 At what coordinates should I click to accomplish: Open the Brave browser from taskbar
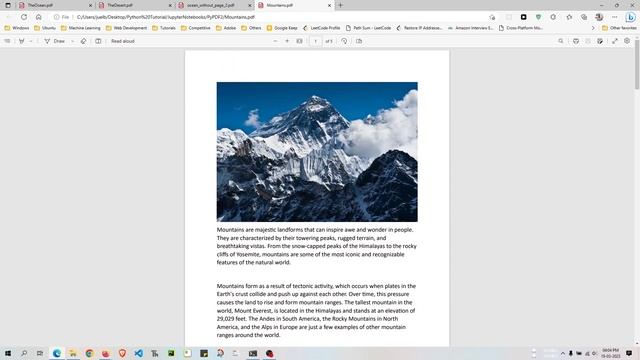pos(122,353)
